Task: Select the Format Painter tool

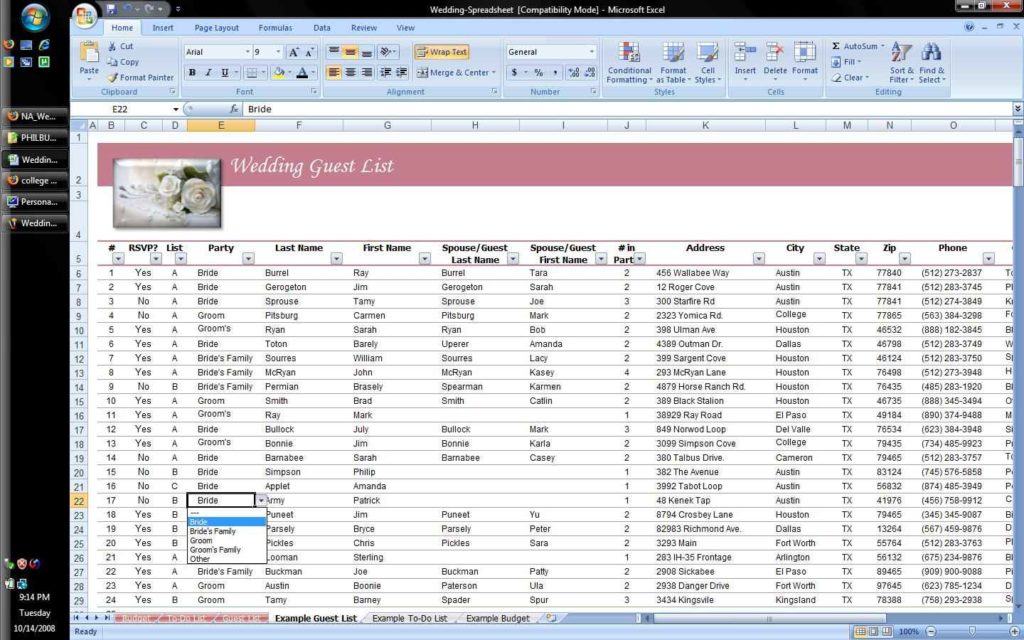Action: tap(140, 77)
